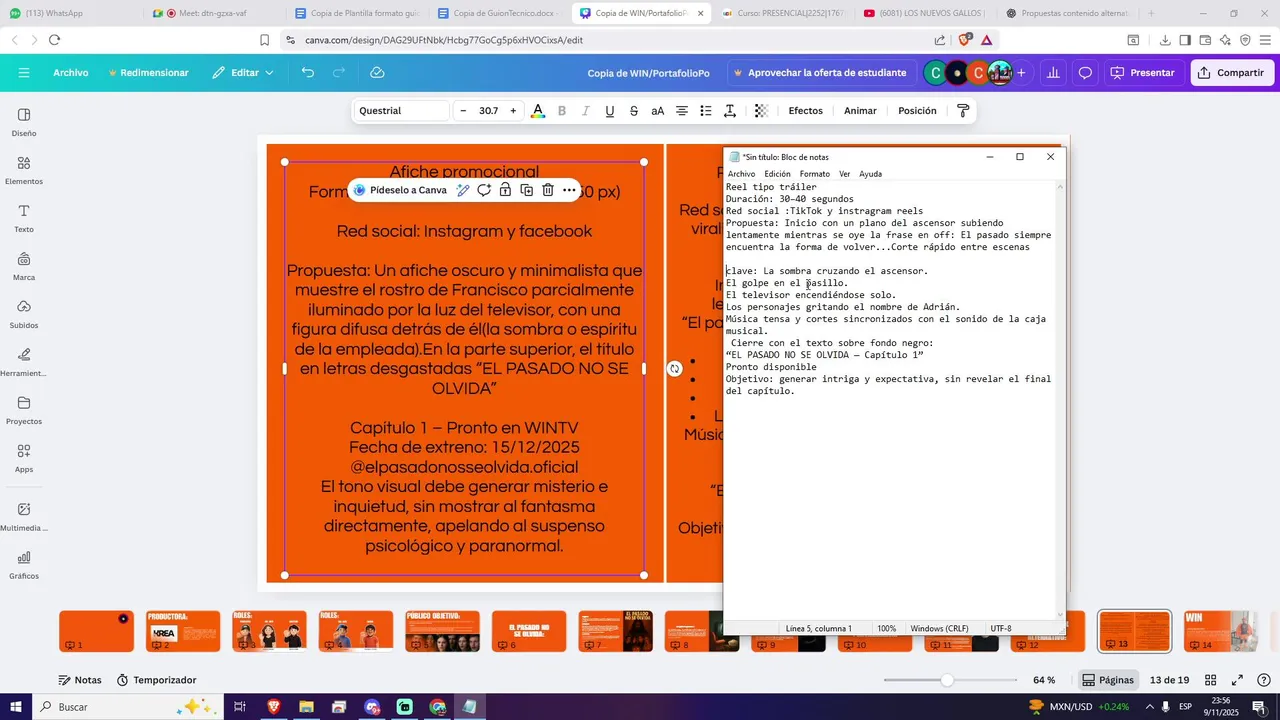Click the copy style paint roller icon
This screenshot has height=720, width=1280.
pos(963,111)
